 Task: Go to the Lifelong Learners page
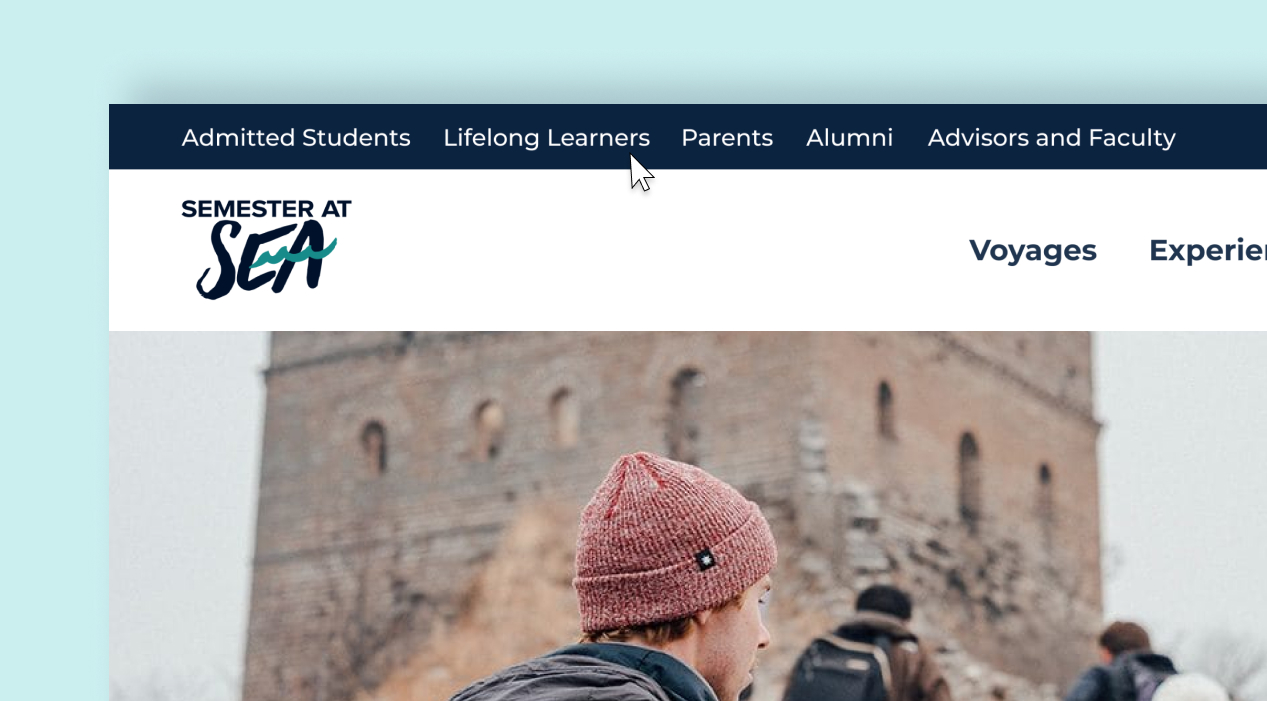[x=546, y=137]
